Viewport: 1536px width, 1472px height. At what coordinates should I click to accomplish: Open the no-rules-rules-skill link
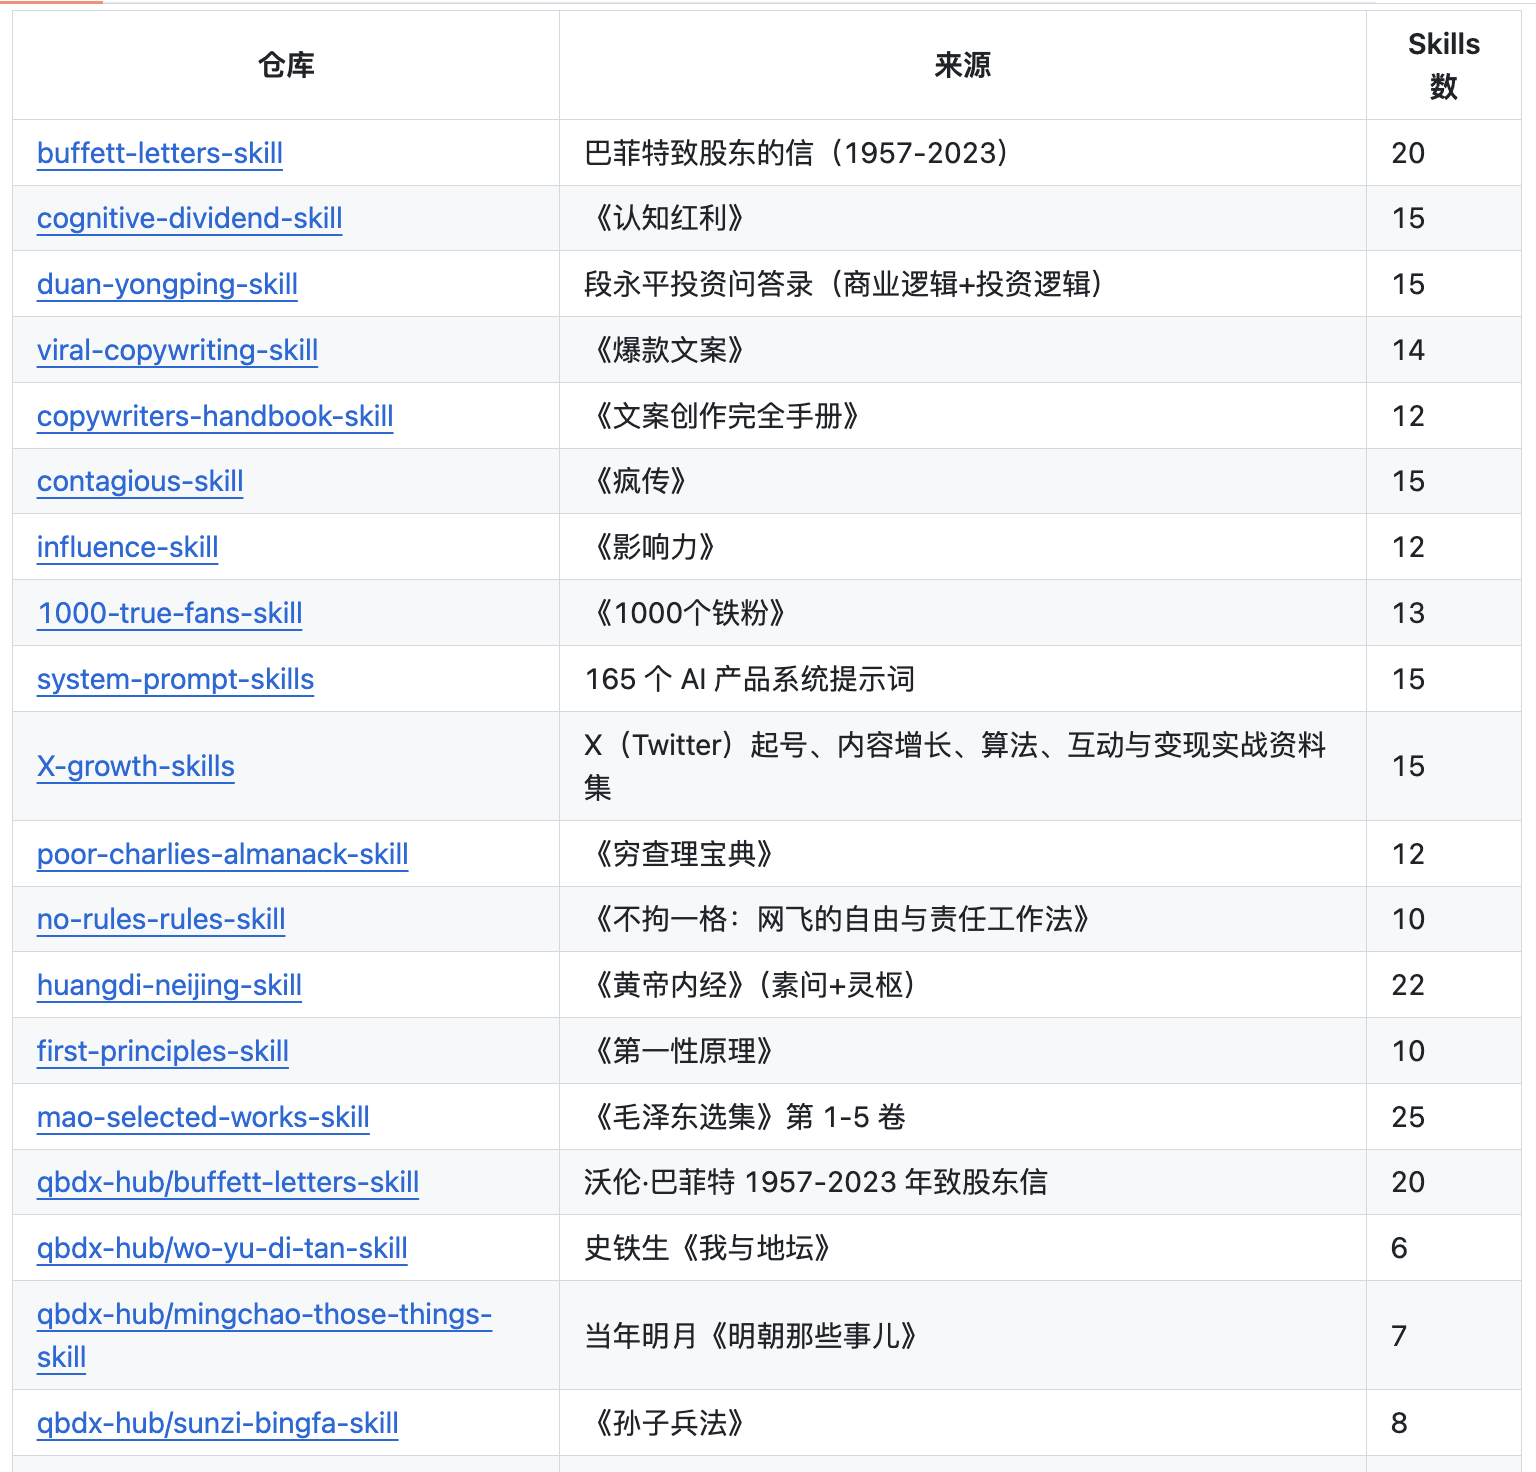coord(161,919)
